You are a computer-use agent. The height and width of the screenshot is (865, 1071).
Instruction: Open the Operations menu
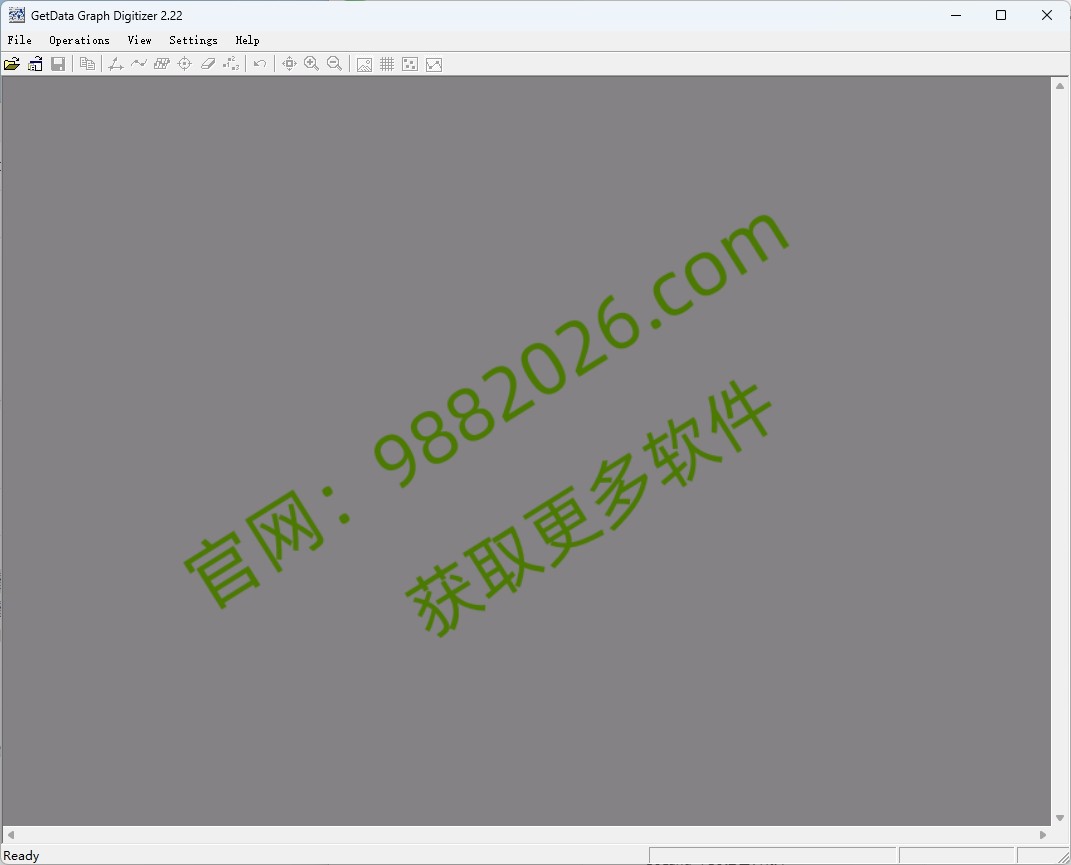79,40
